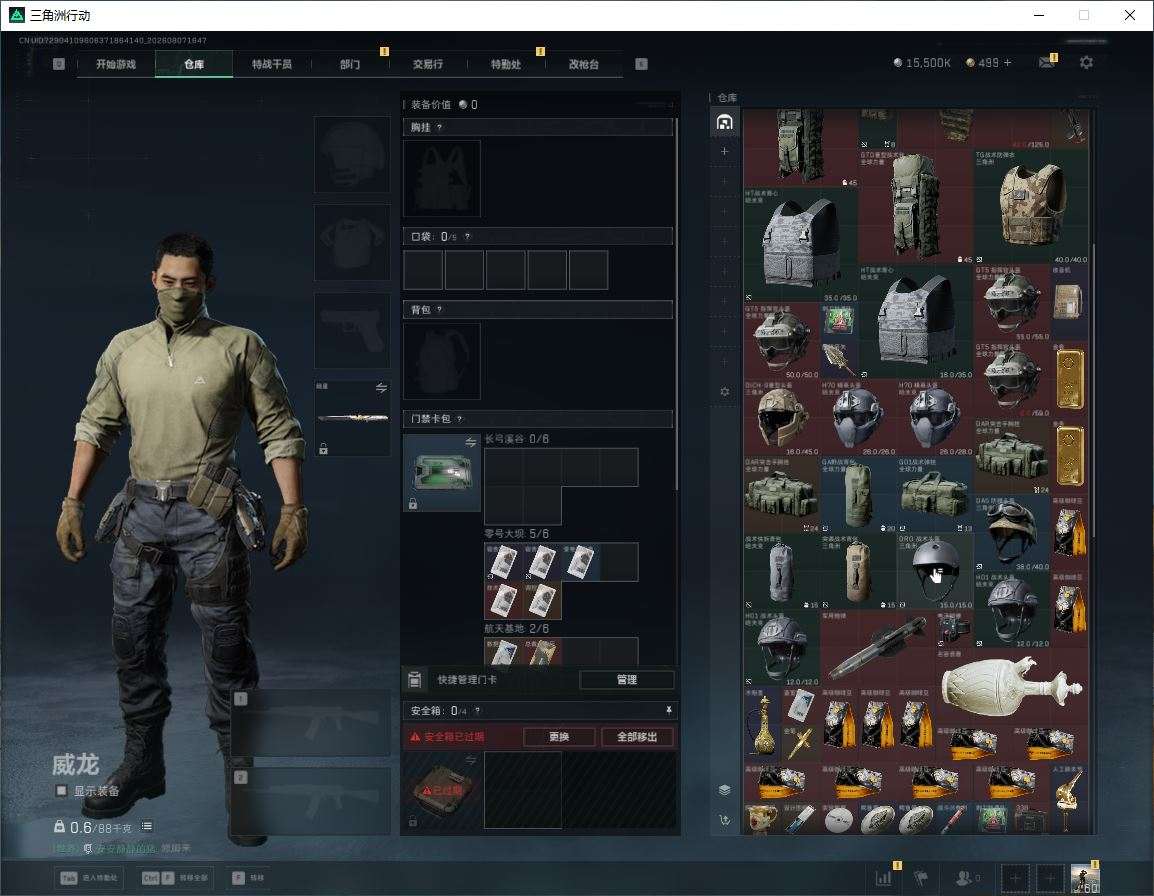The height and width of the screenshot is (896, 1154).
Task: Open stash sidebar gear settings icon
Action: (x=724, y=392)
